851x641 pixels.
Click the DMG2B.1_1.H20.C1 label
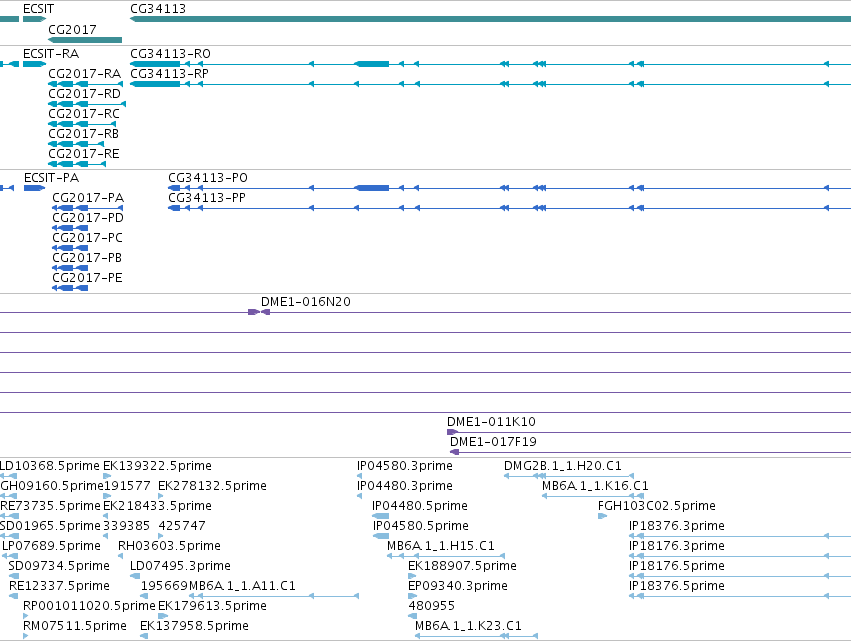563,466
